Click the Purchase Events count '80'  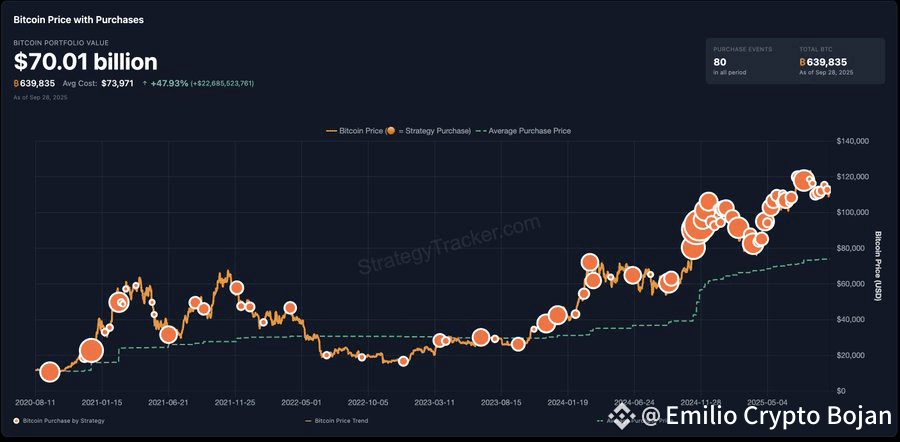(x=720, y=62)
